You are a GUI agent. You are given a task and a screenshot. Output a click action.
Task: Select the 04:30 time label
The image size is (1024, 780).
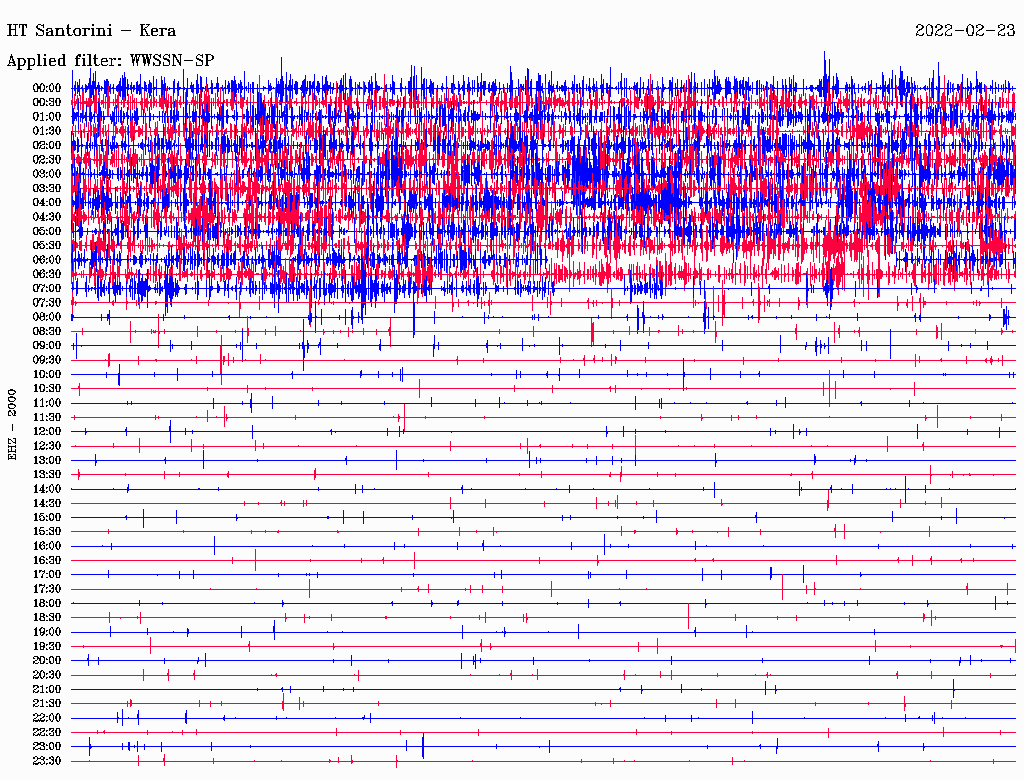click(x=47, y=217)
